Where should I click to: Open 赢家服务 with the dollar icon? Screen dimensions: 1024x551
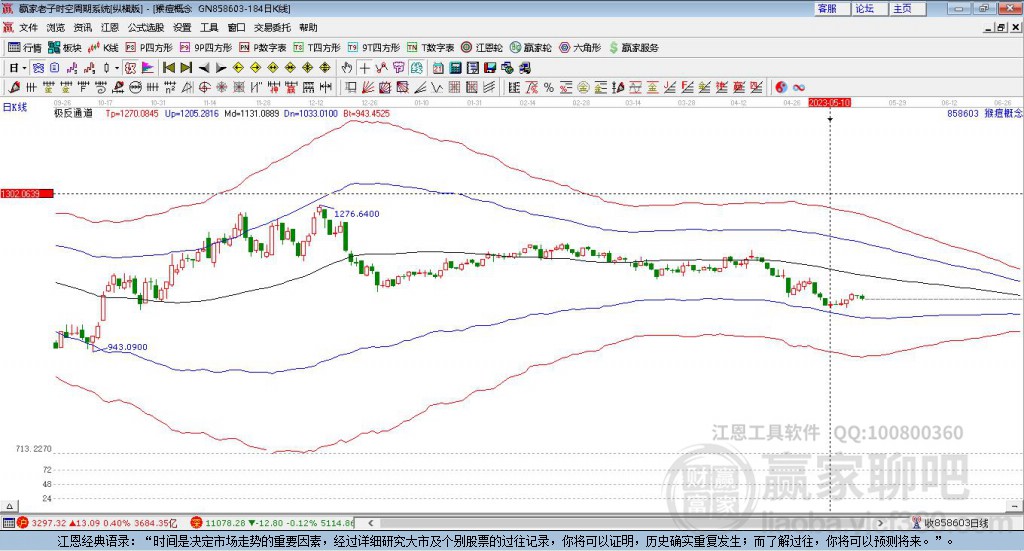[x=633, y=48]
